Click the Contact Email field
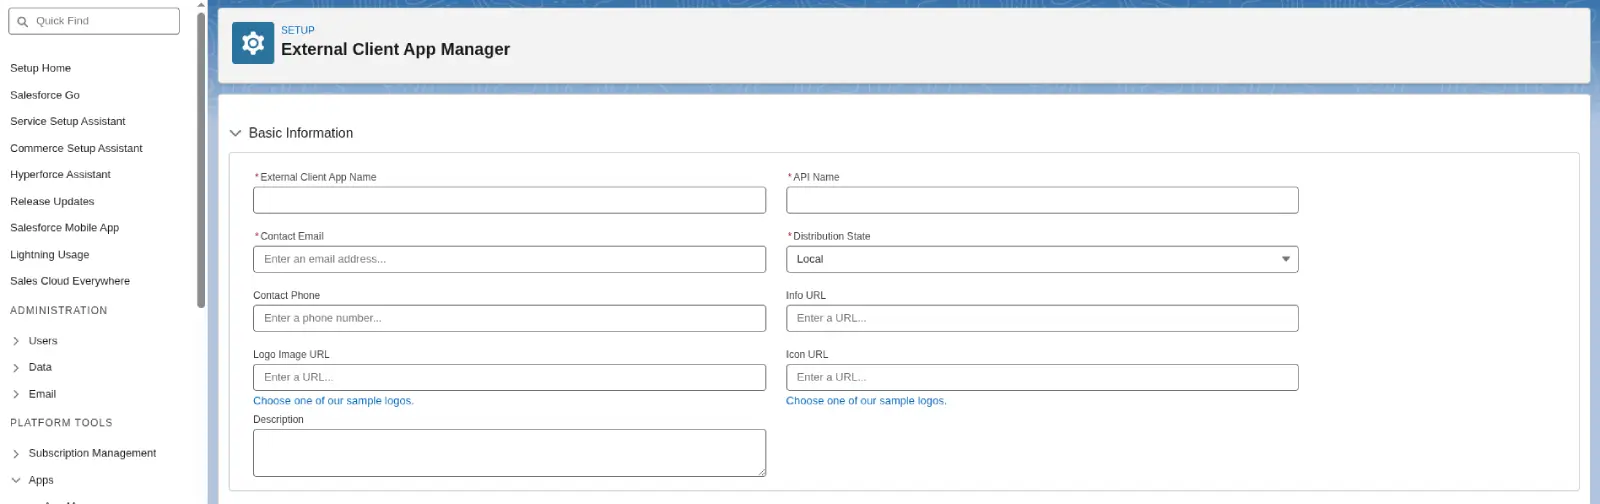Screen dimensions: 1600x504 pyautogui.click(x=509, y=259)
